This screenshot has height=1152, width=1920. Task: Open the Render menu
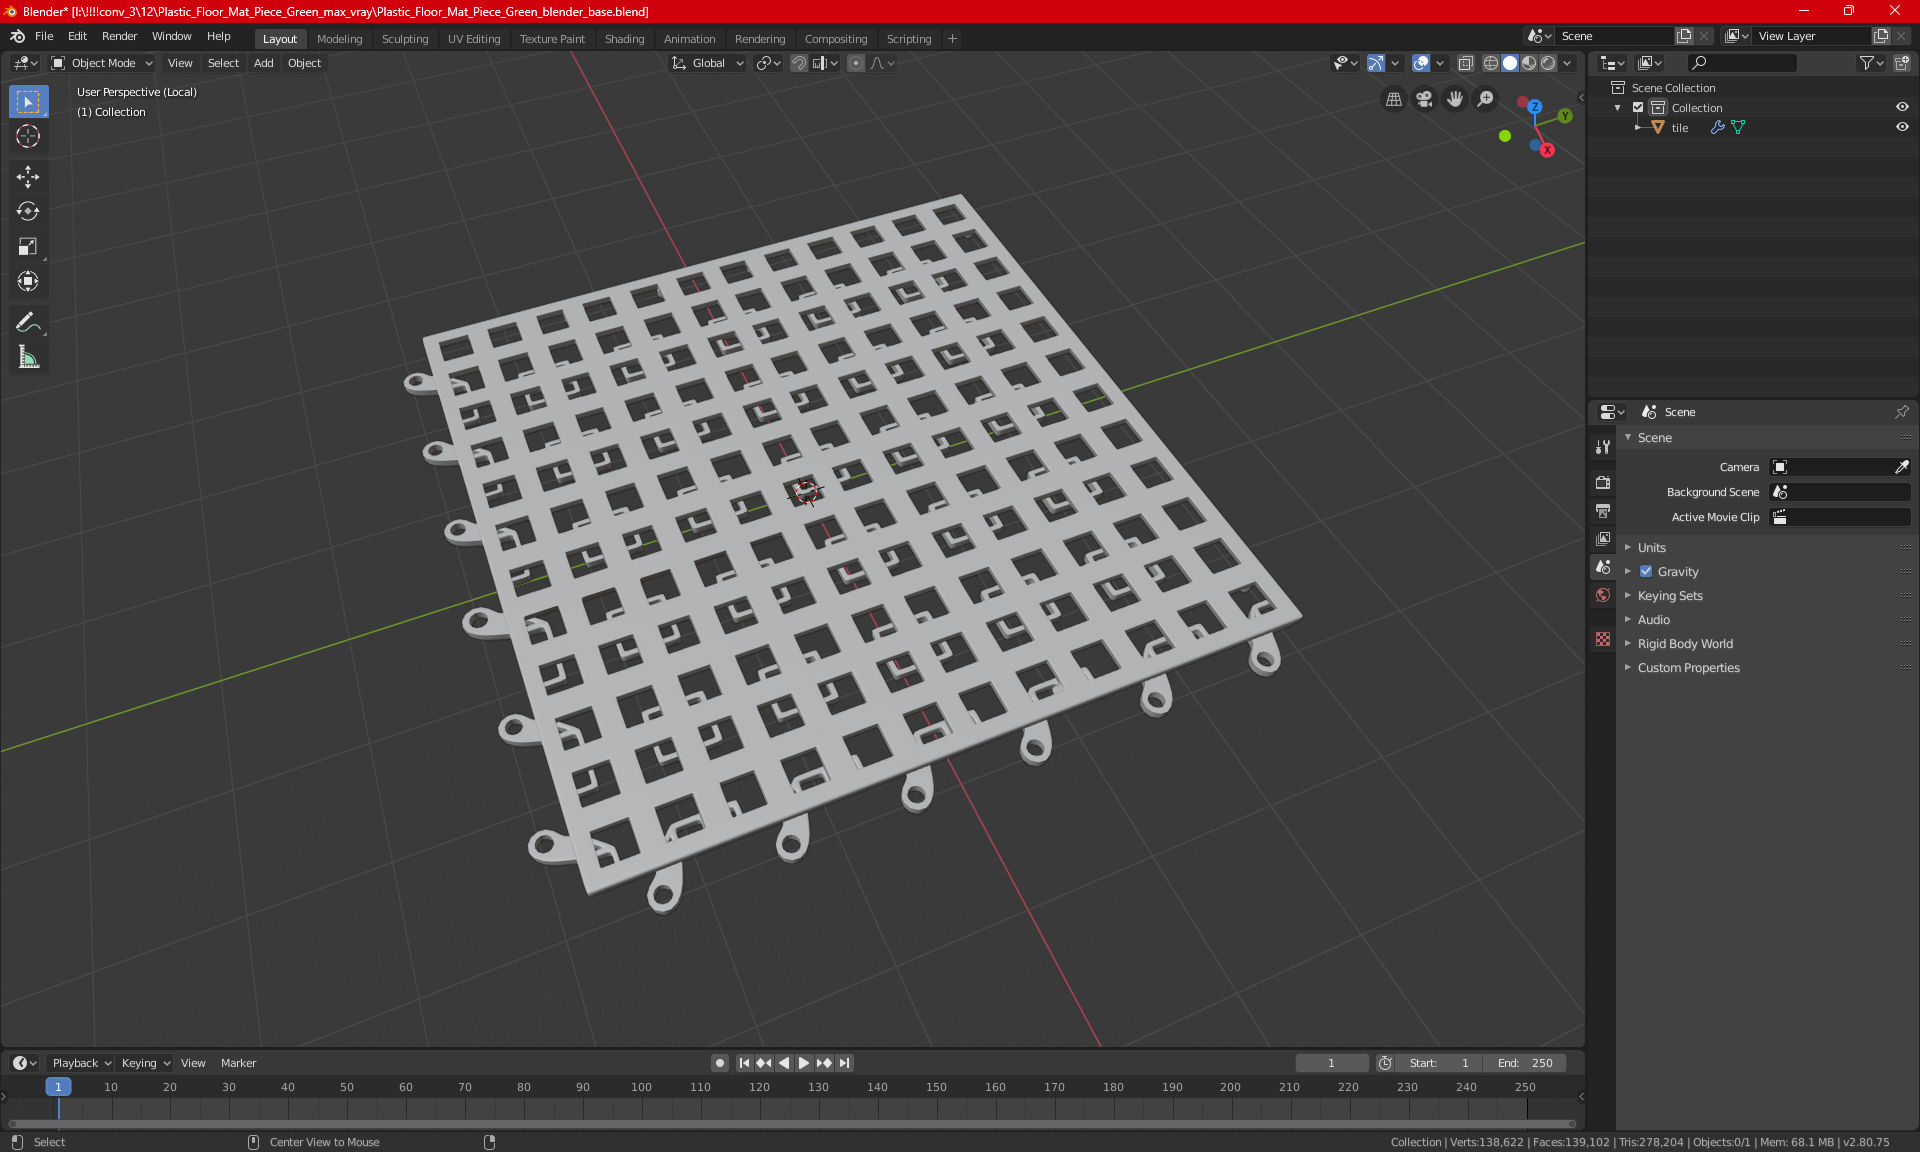(119, 36)
